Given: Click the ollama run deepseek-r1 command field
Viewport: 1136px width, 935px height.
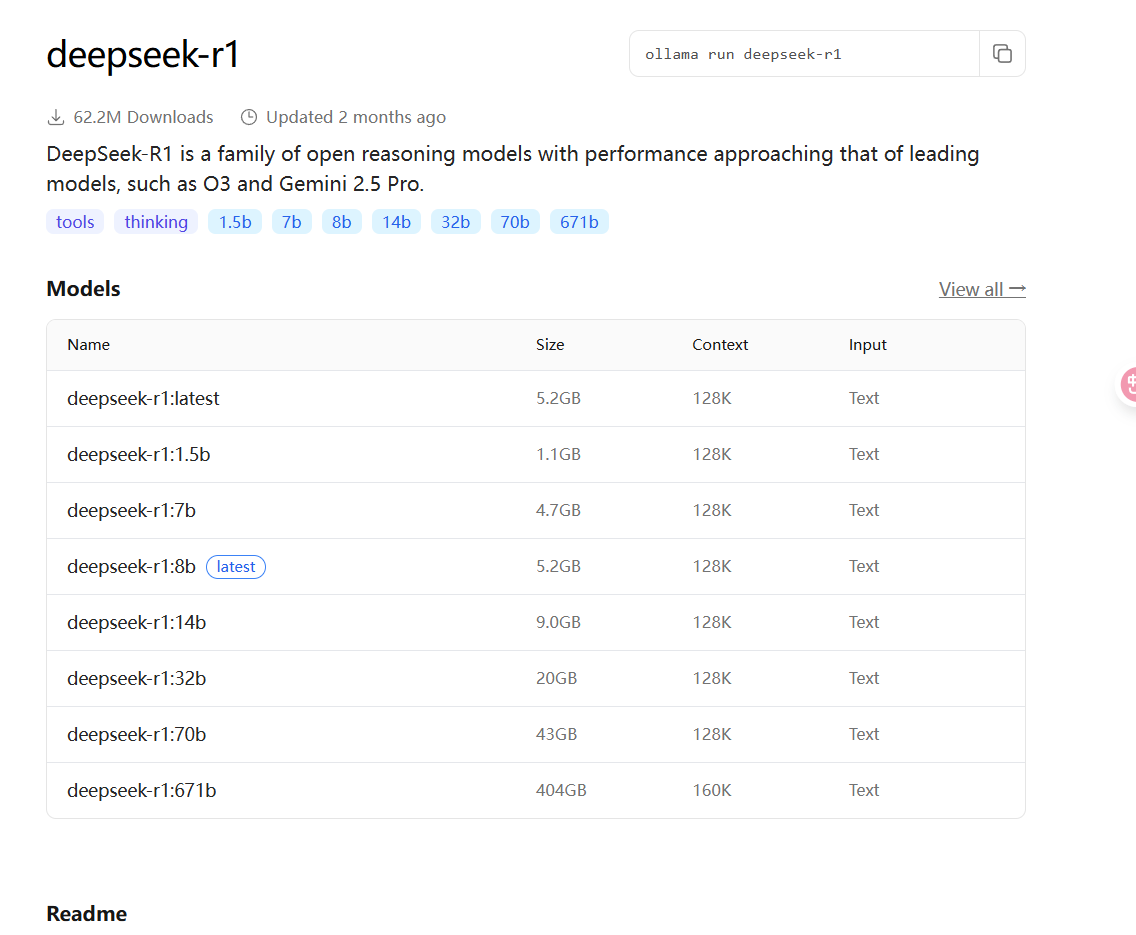Looking at the screenshot, I should click(x=804, y=54).
